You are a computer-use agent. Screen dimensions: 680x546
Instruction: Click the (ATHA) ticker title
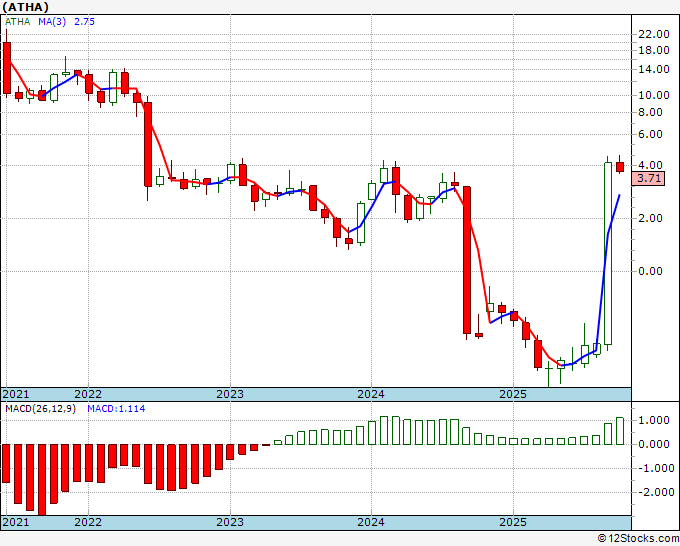click(x=25, y=7)
